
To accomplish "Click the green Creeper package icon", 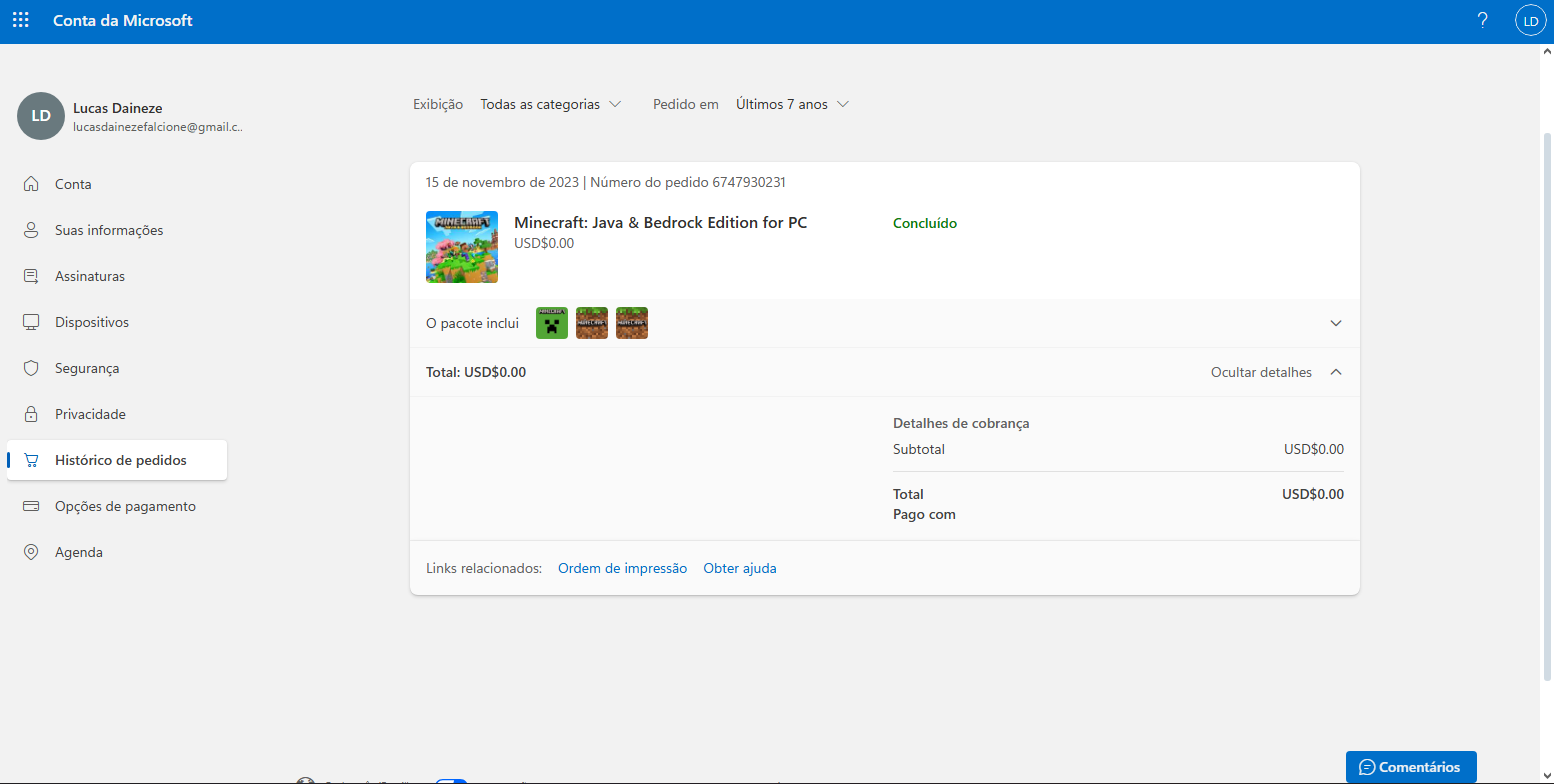I will (x=552, y=323).
